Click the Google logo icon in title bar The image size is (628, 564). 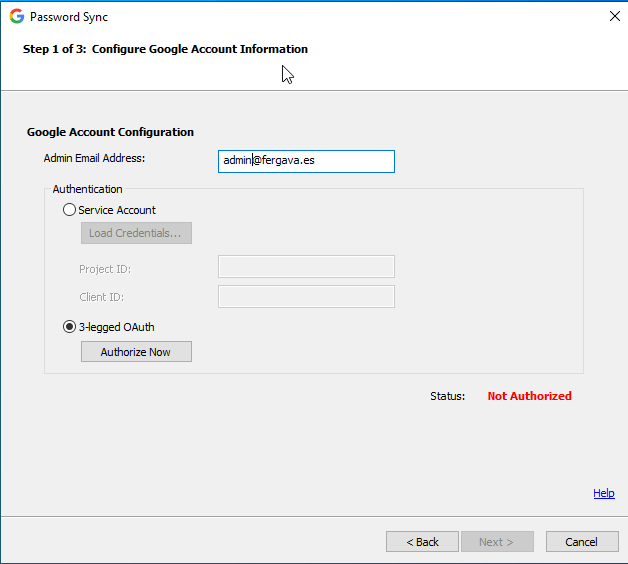(x=17, y=16)
